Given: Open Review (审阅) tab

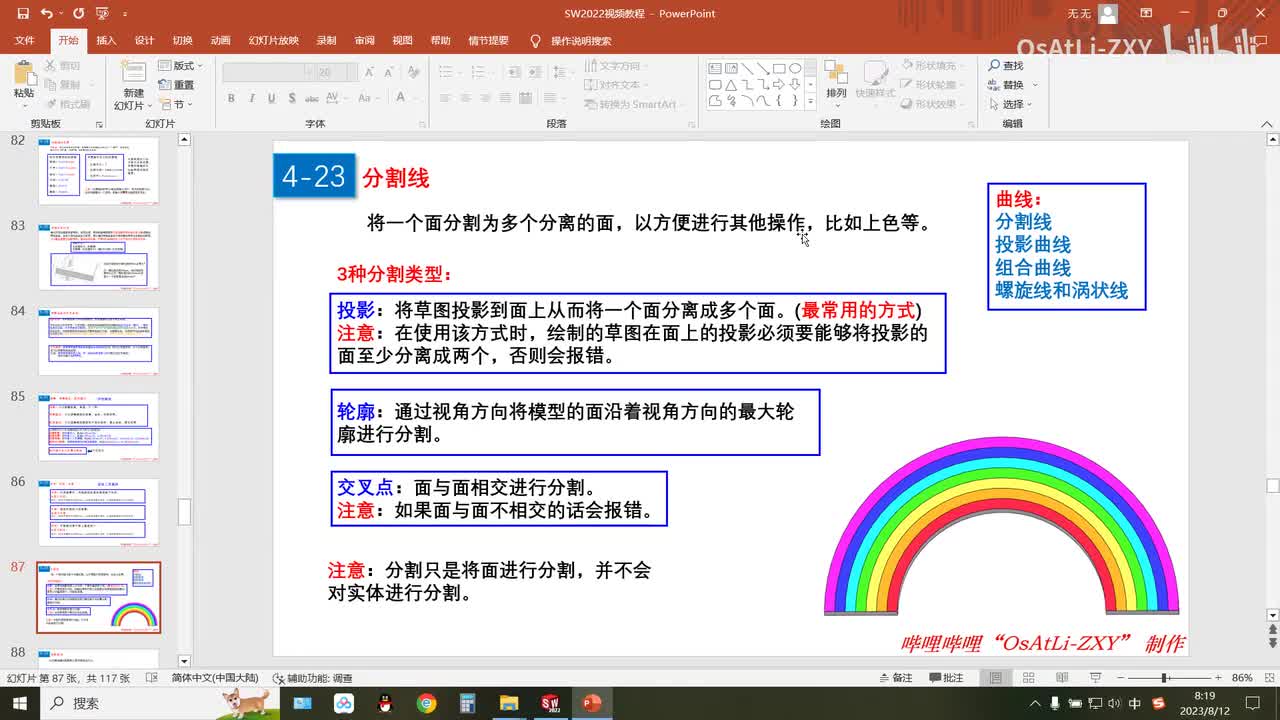Looking at the screenshot, I should point(365,41).
